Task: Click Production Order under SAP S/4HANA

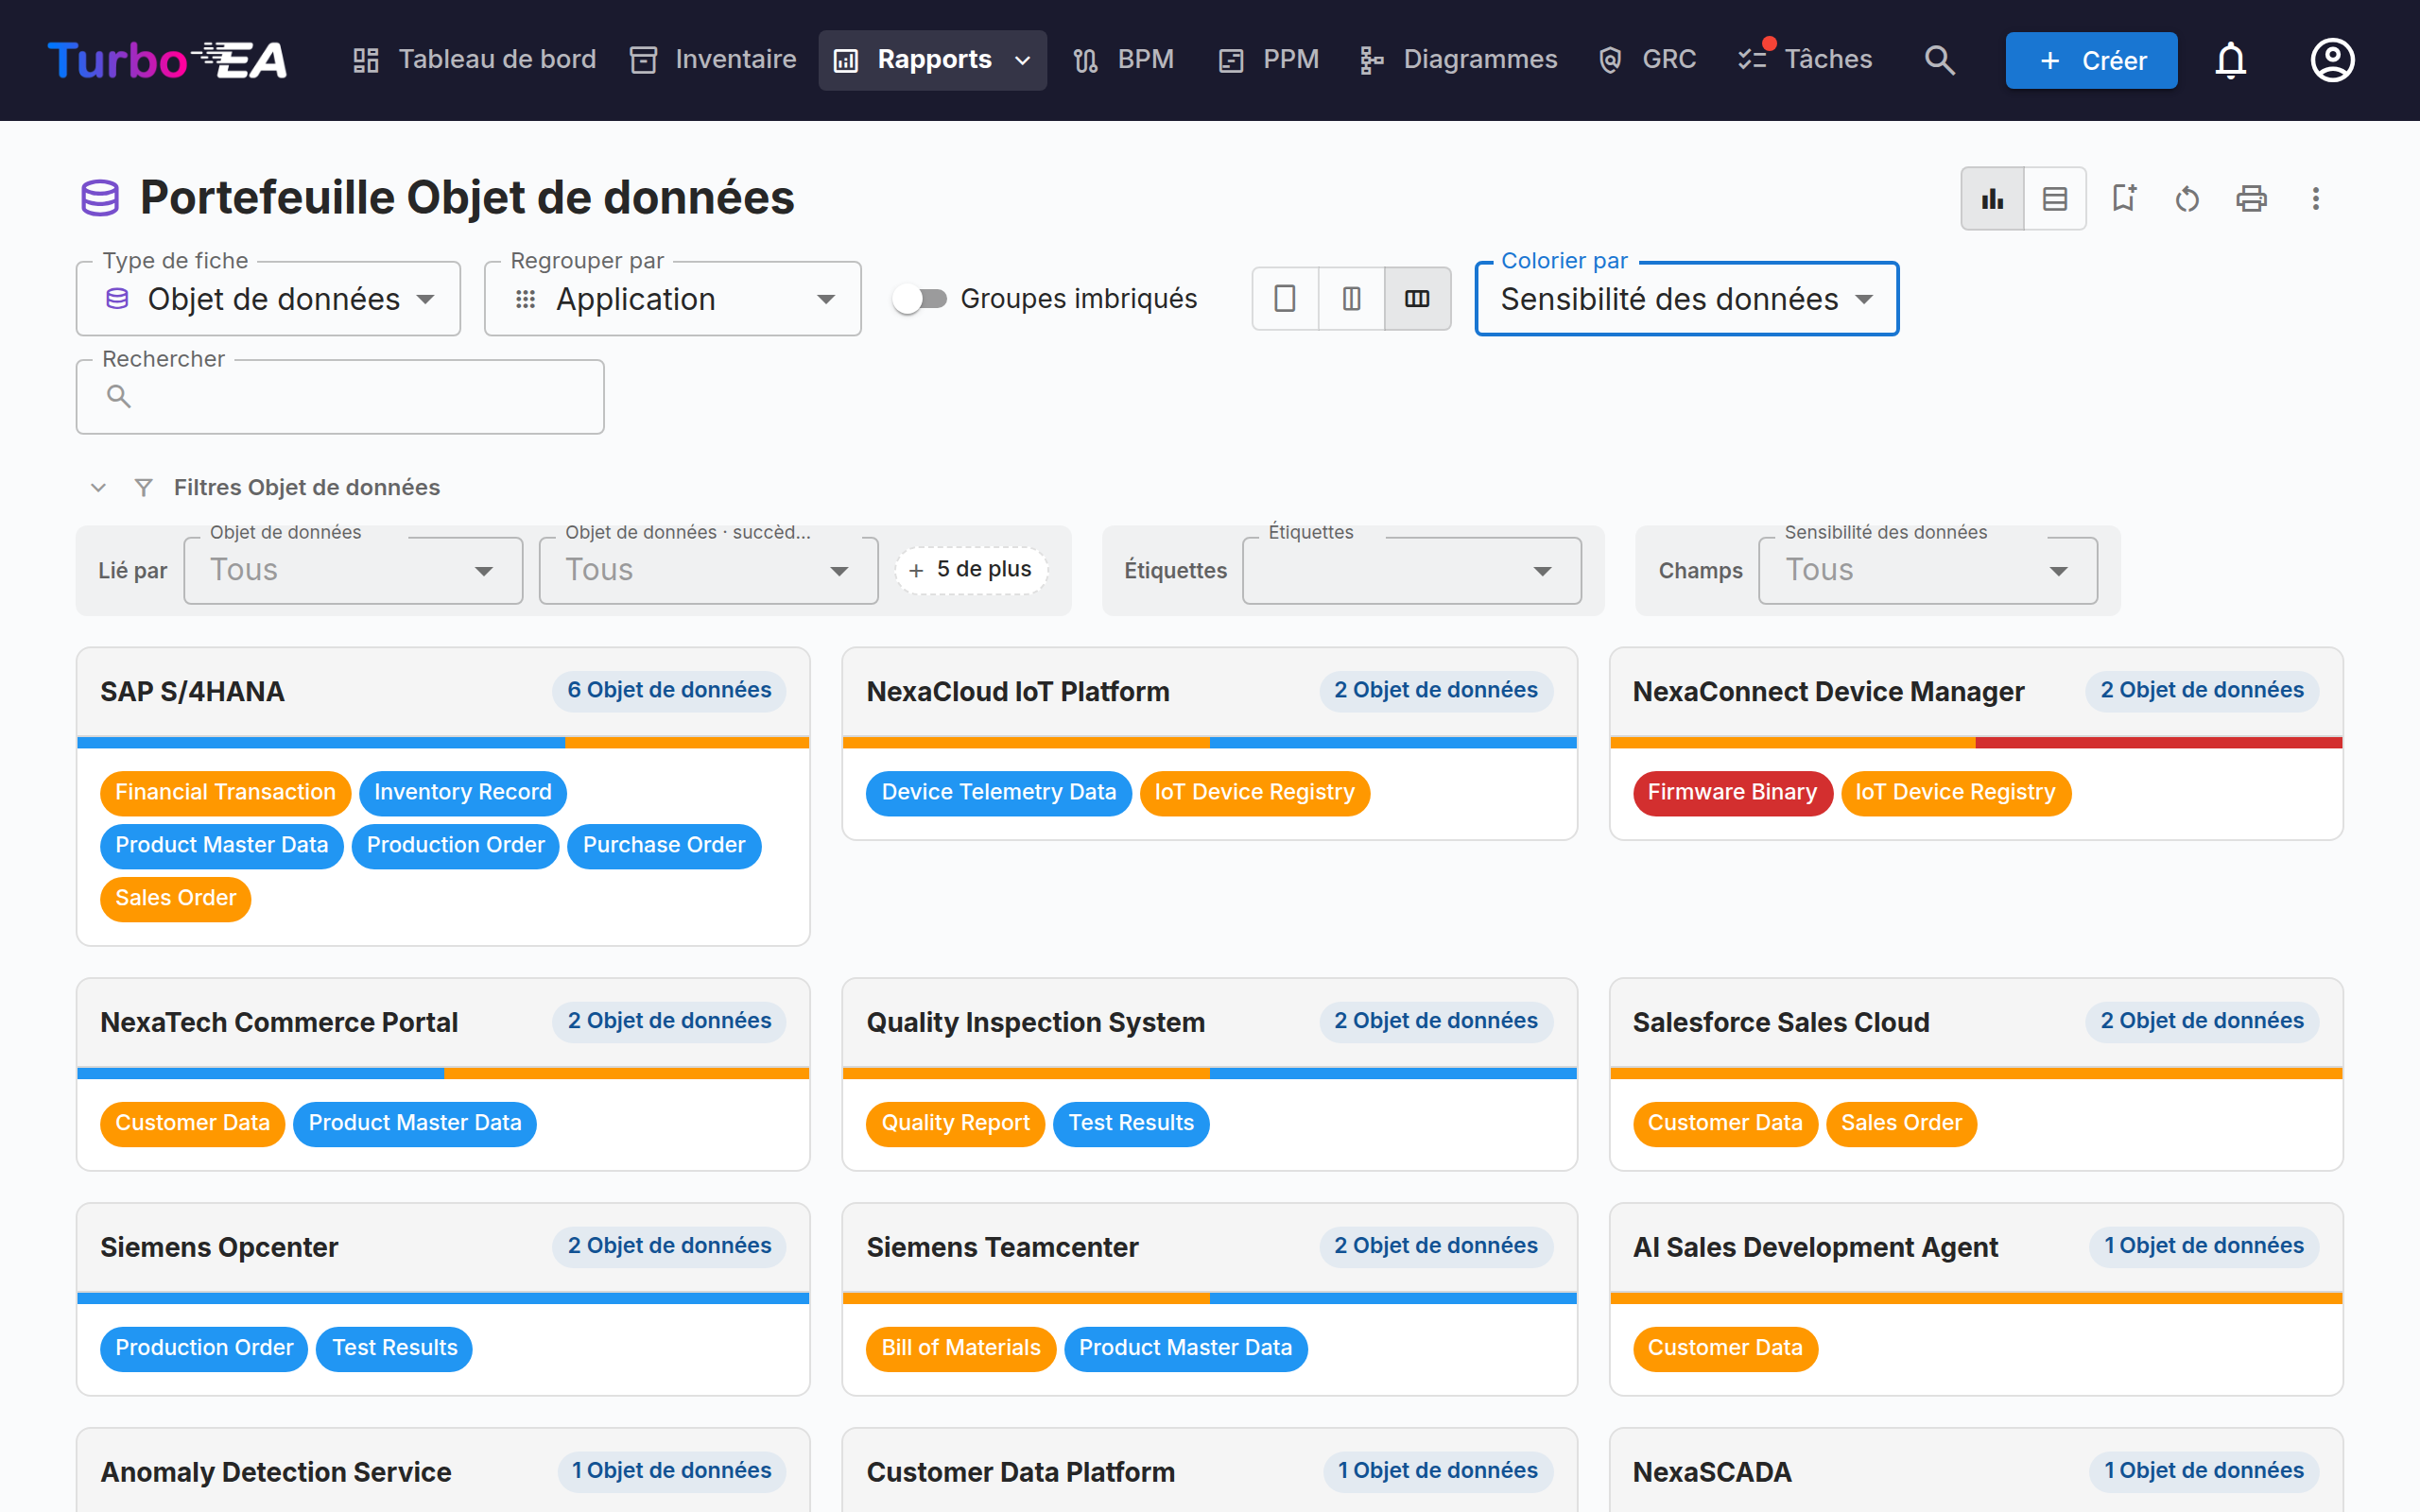Action: coord(455,846)
